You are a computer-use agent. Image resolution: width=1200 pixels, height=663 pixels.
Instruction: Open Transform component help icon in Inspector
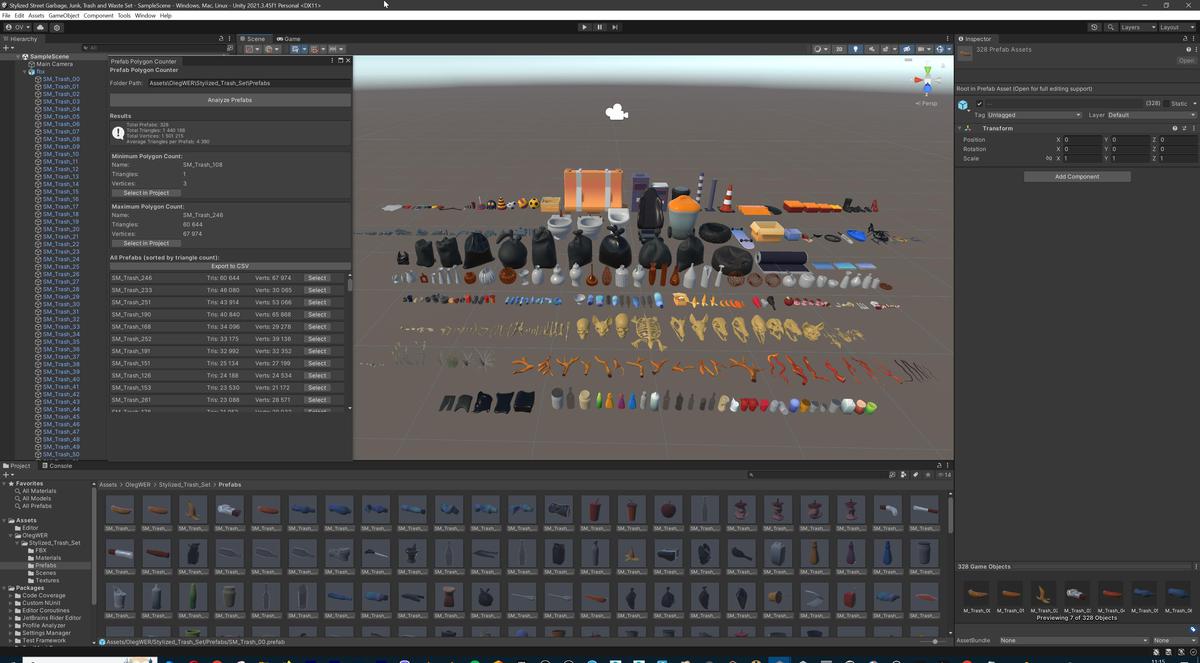1175,128
